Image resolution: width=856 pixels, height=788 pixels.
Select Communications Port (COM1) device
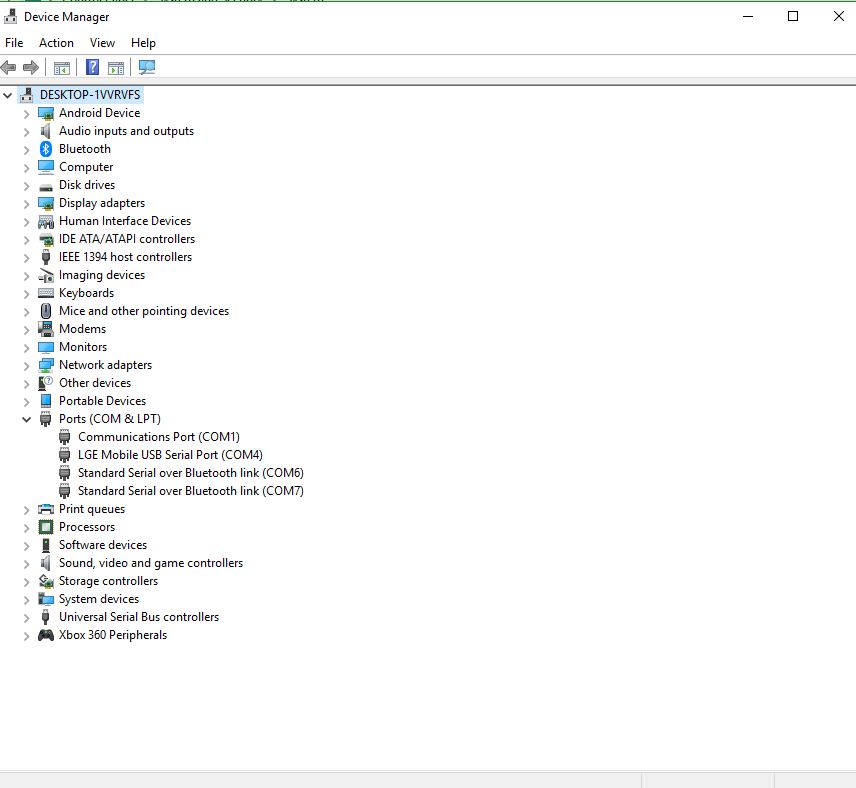158,437
